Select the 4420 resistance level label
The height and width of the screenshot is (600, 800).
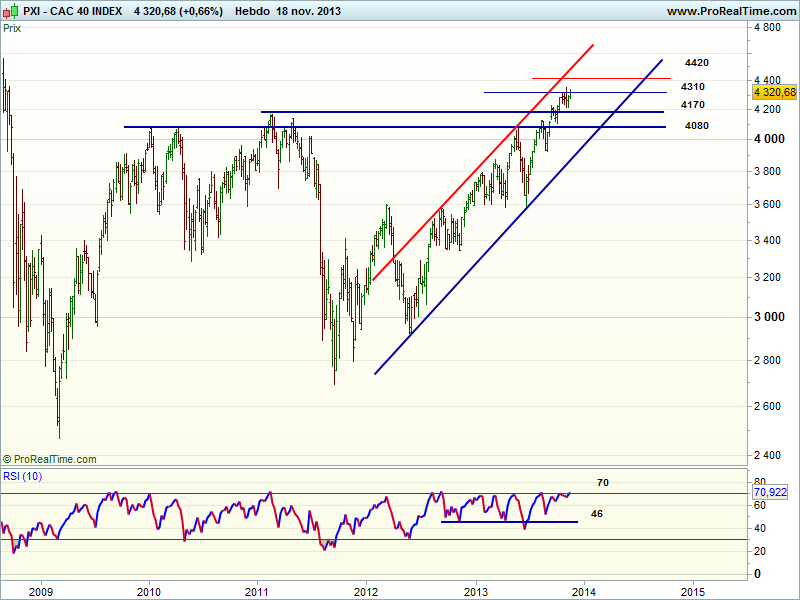click(697, 63)
